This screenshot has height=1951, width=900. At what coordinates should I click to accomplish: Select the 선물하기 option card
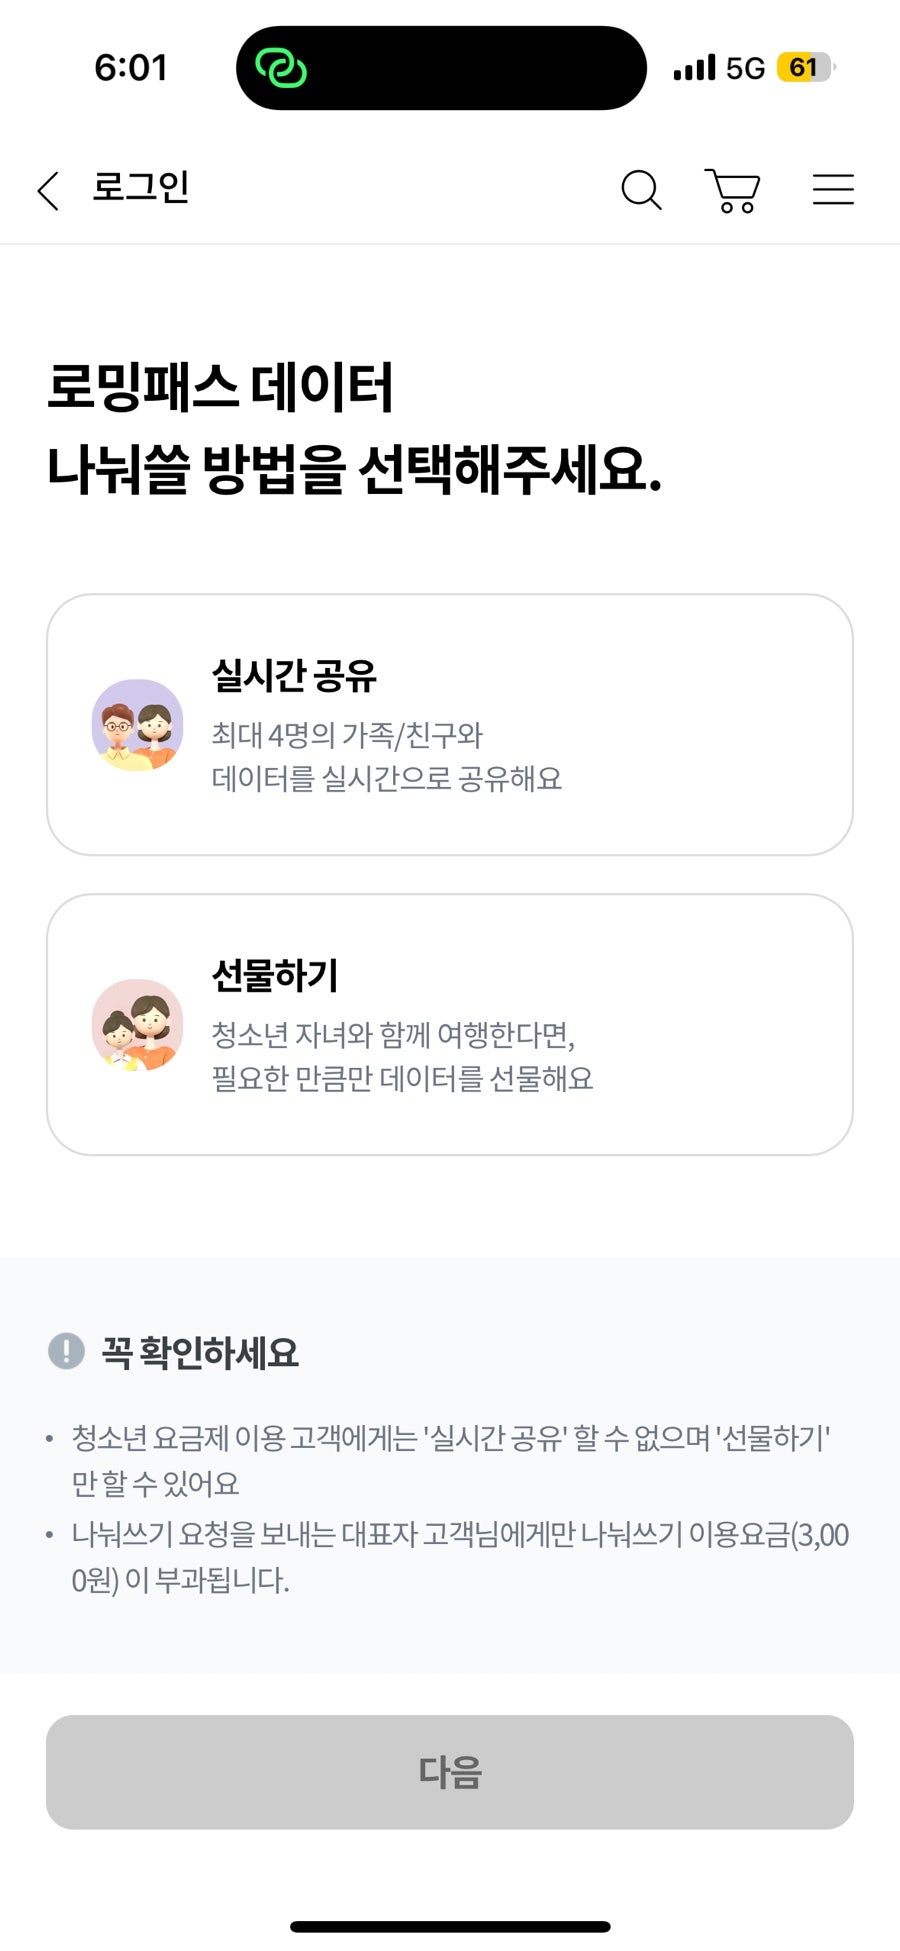coord(450,1025)
